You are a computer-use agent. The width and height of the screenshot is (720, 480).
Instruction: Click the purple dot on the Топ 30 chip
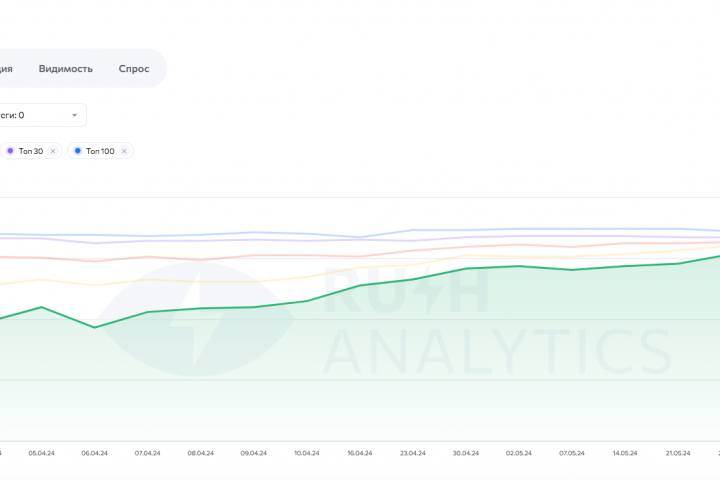tap(10, 151)
